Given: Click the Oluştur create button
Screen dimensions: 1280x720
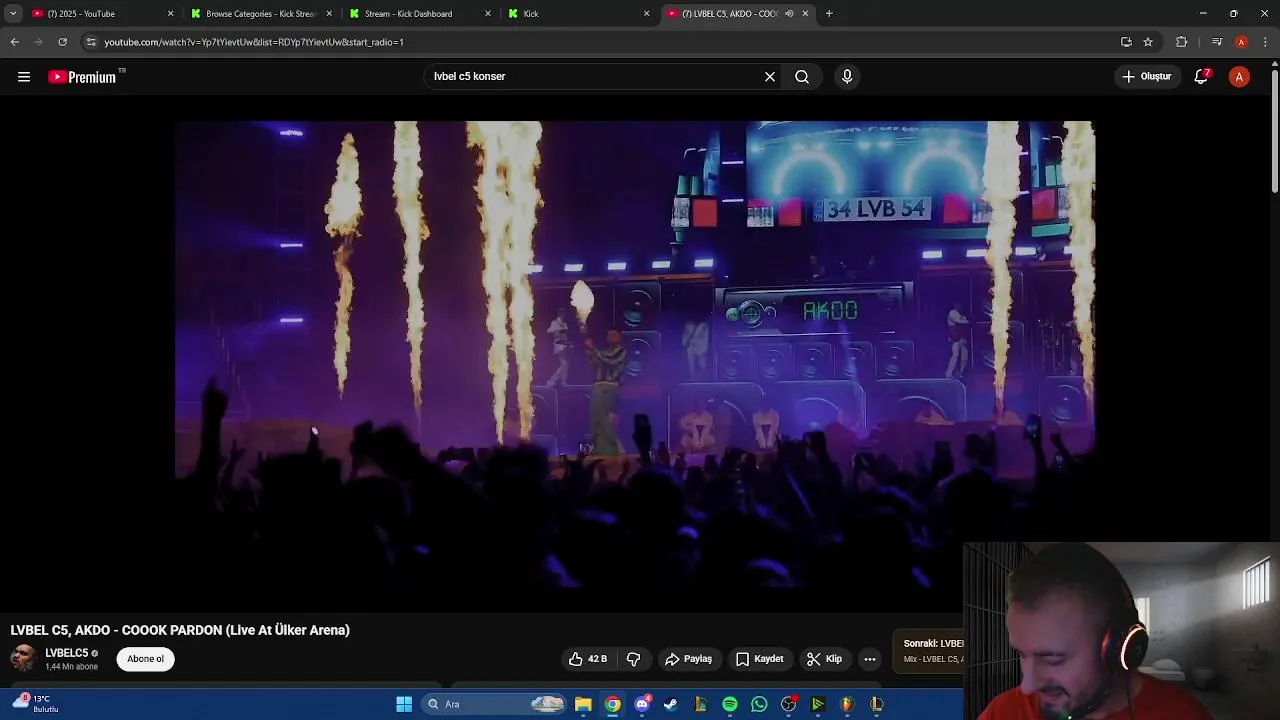Looking at the screenshot, I should [x=1147, y=77].
